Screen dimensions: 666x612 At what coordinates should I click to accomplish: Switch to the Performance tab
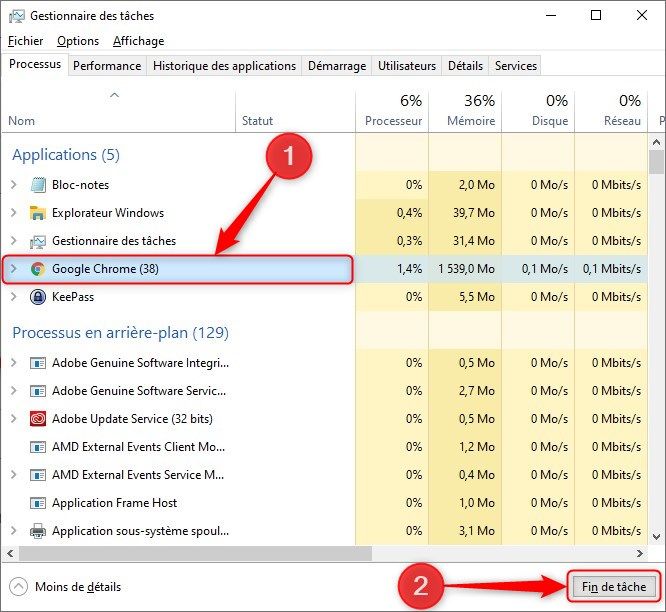pos(107,66)
